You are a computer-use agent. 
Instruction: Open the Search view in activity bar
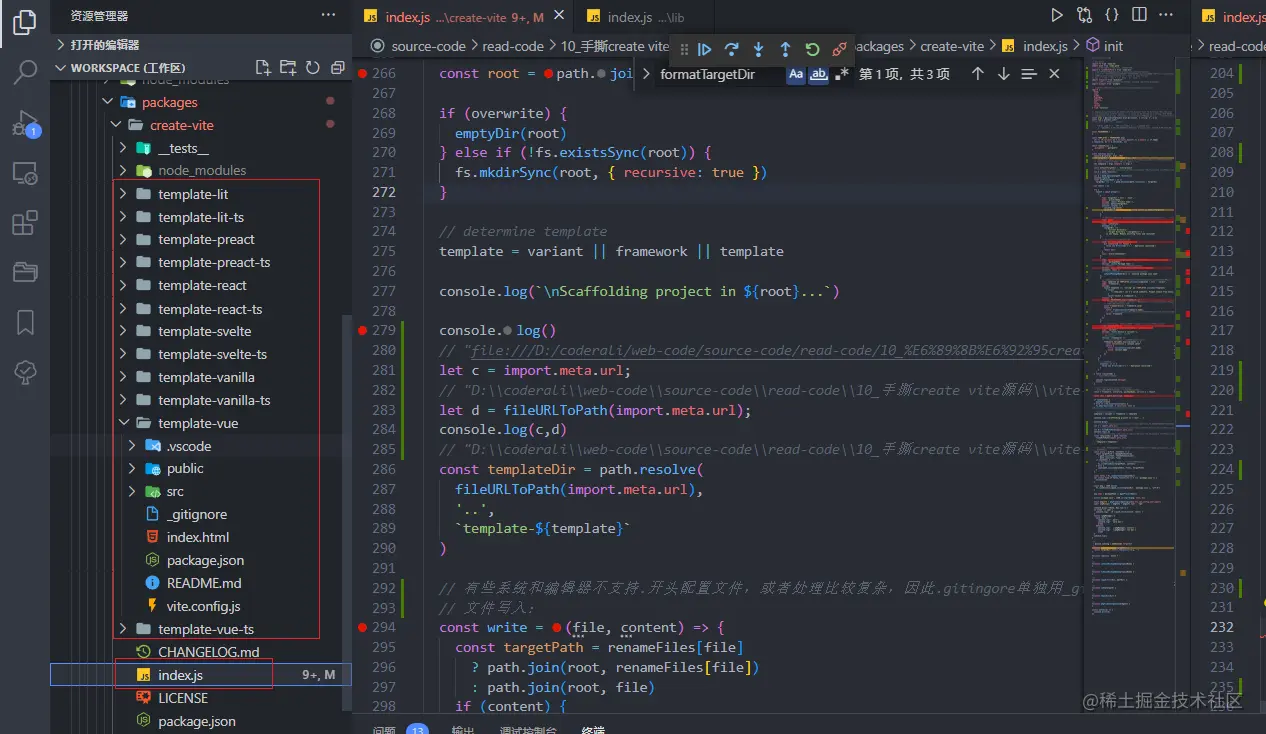coord(25,72)
